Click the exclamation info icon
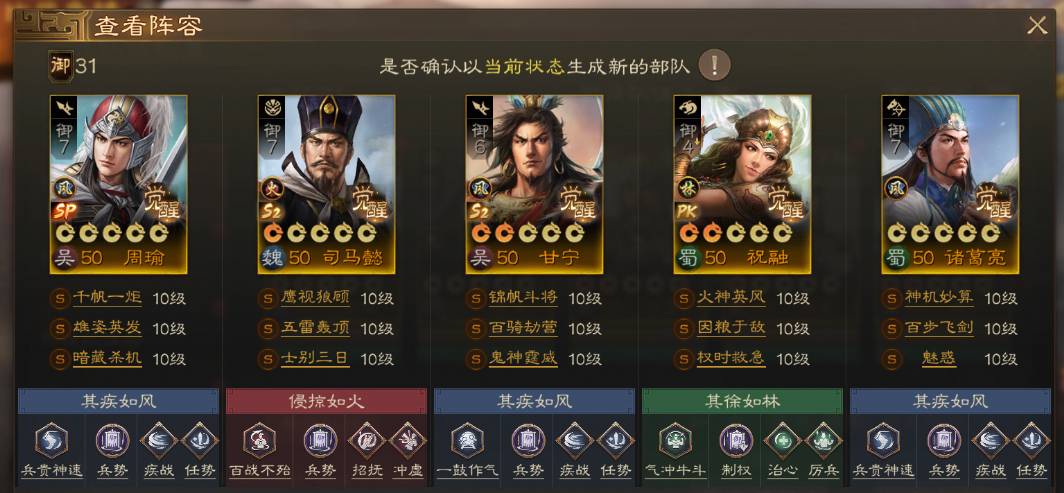Viewport: 1064px width, 493px height. click(x=715, y=65)
